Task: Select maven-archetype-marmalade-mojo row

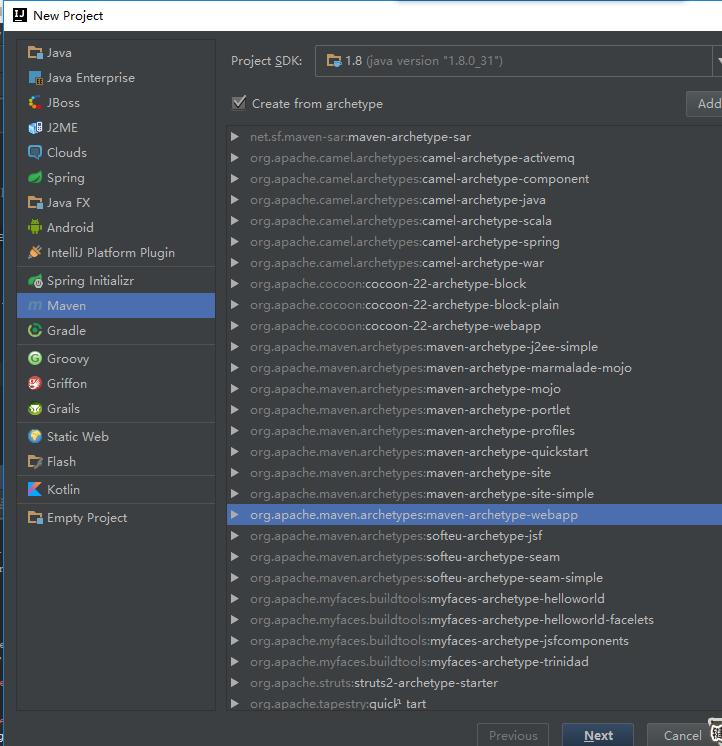Action: click(474, 368)
